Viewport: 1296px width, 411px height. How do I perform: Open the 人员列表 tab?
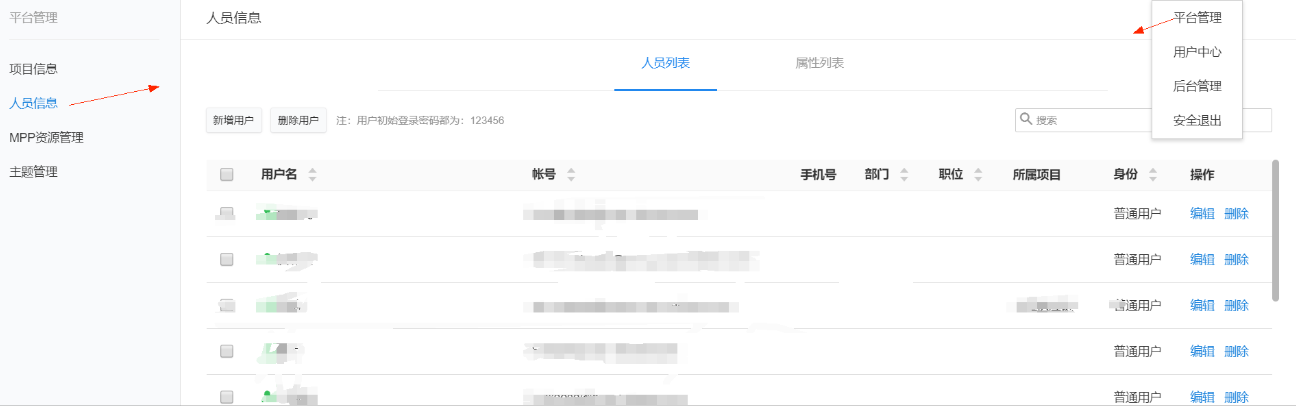pos(665,63)
